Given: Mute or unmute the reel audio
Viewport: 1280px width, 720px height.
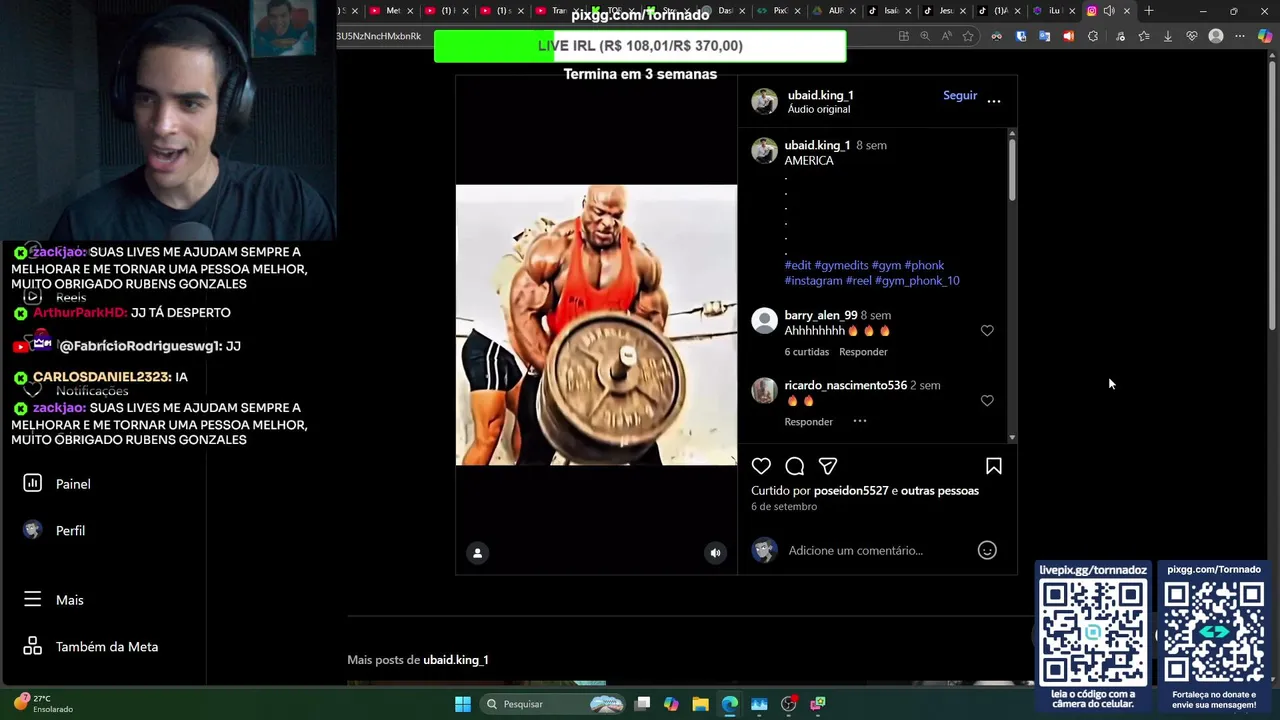Looking at the screenshot, I should [715, 553].
